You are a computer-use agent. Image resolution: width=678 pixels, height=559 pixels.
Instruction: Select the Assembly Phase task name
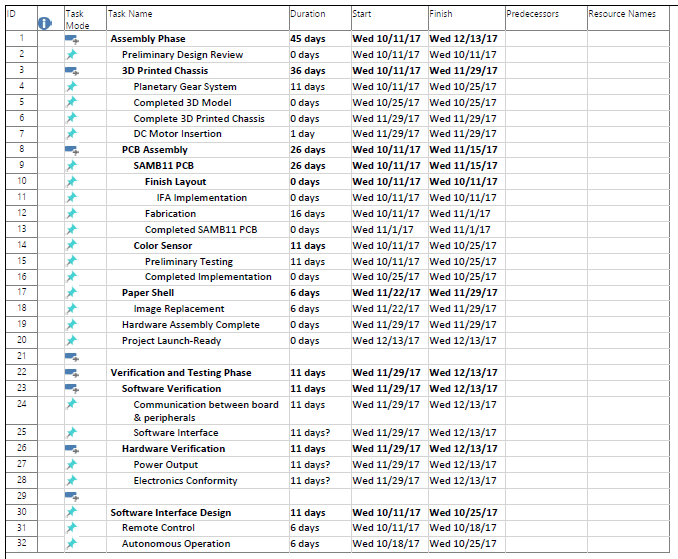tap(148, 39)
